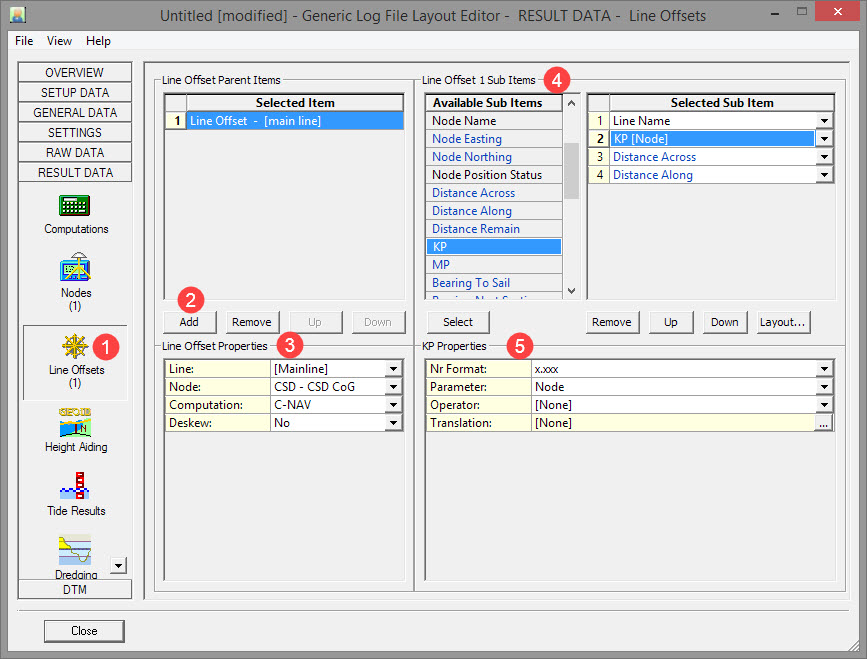Open the Computations icon in sidebar
The width and height of the screenshot is (867, 659).
click(x=75, y=207)
